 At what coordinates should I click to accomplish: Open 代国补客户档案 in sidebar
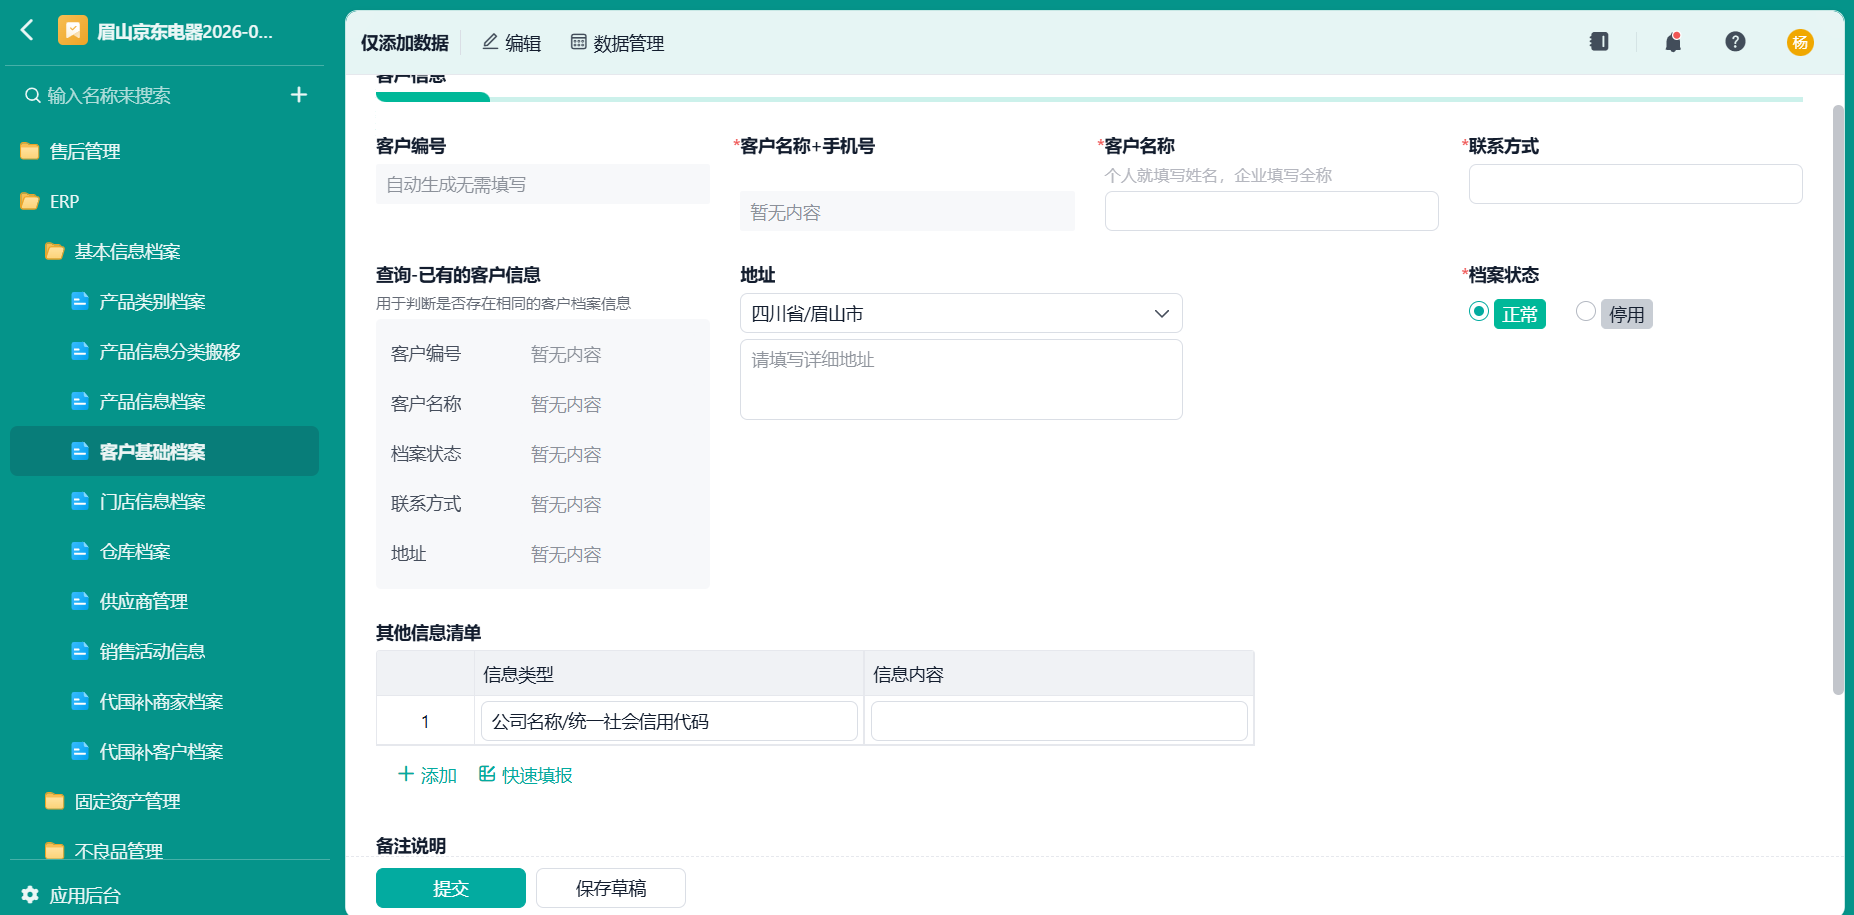click(x=164, y=751)
